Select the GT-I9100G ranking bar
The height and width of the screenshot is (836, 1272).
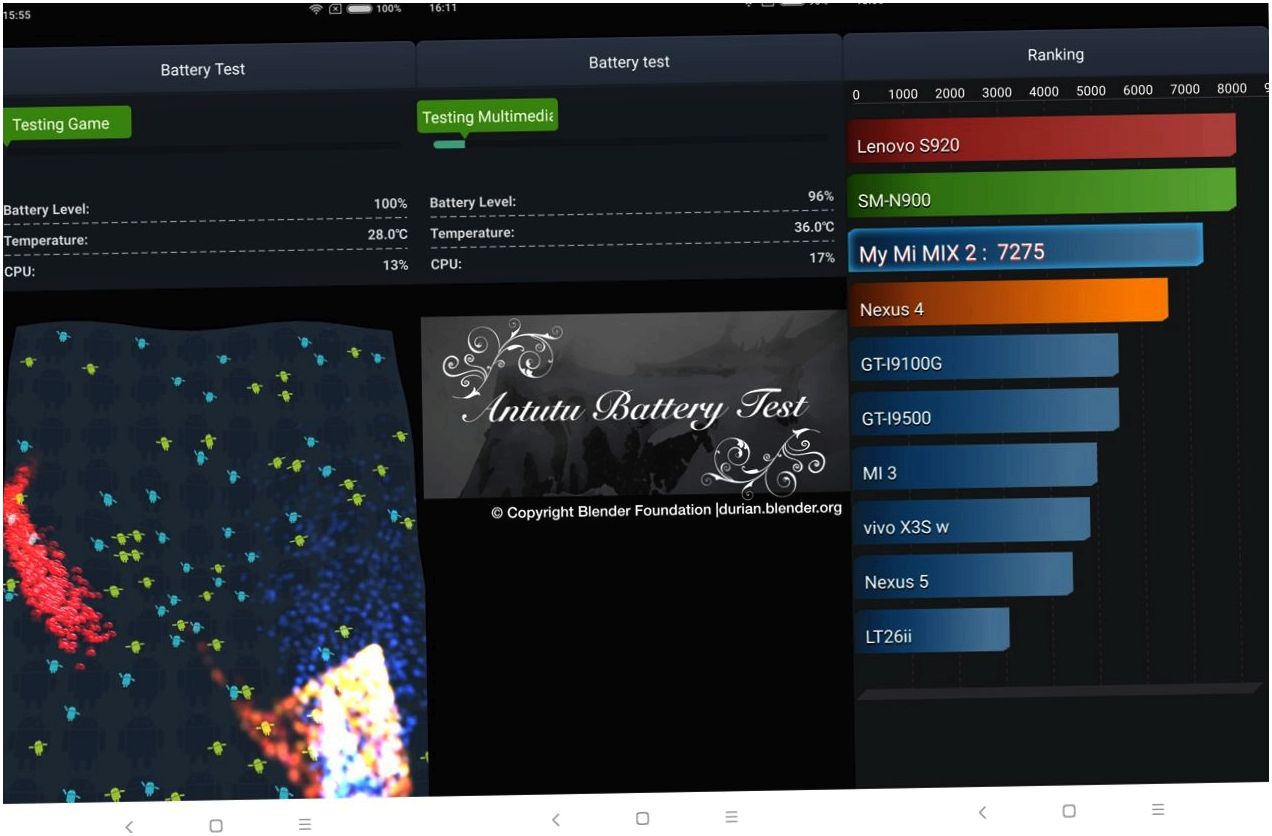pos(984,356)
